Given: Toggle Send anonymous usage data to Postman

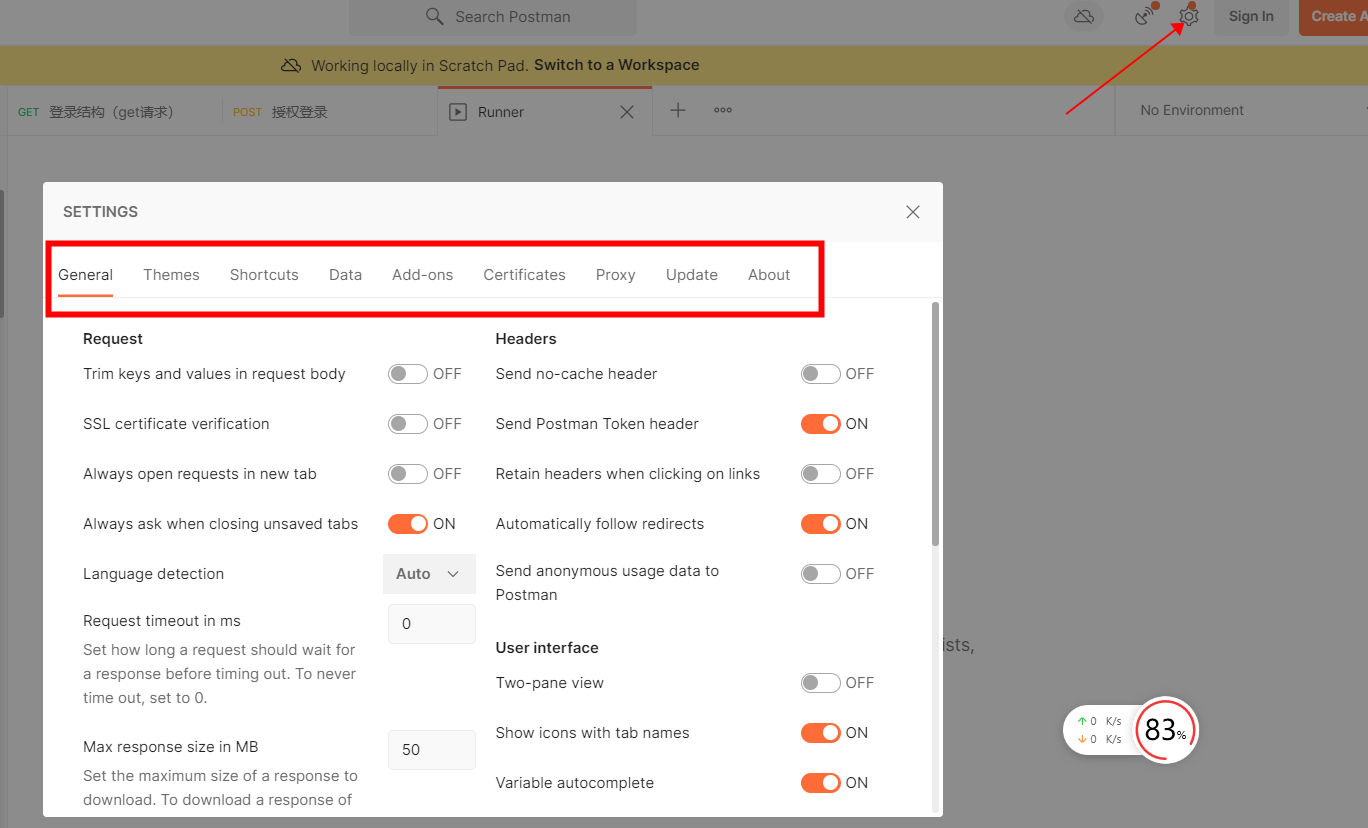Looking at the screenshot, I should [821, 574].
